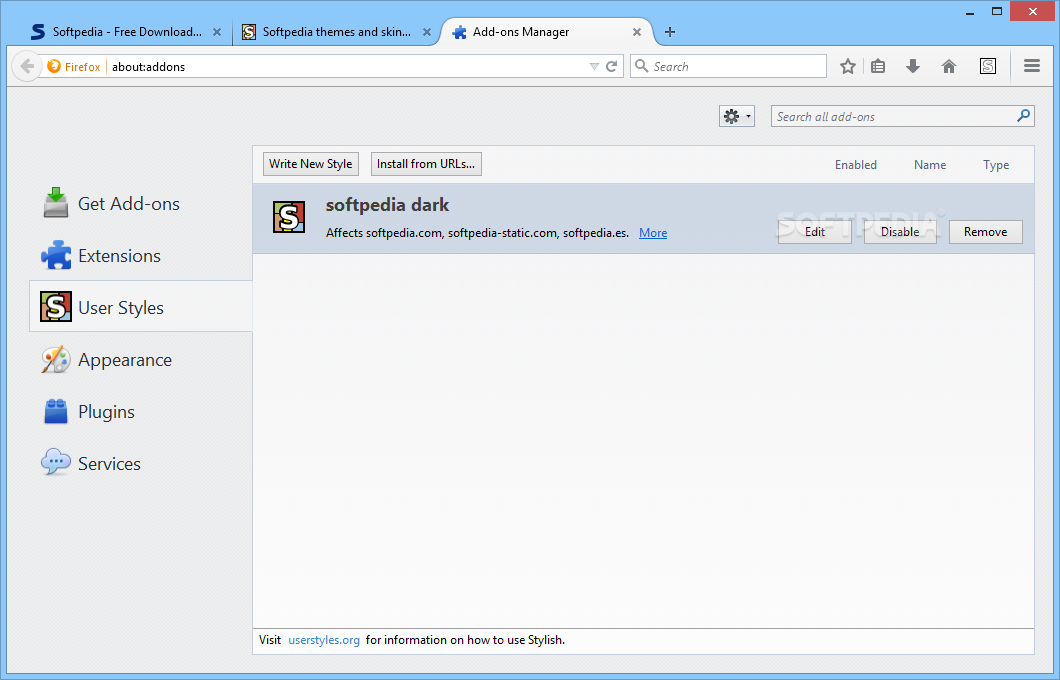Click the back navigation arrow

tap(27, 66)
